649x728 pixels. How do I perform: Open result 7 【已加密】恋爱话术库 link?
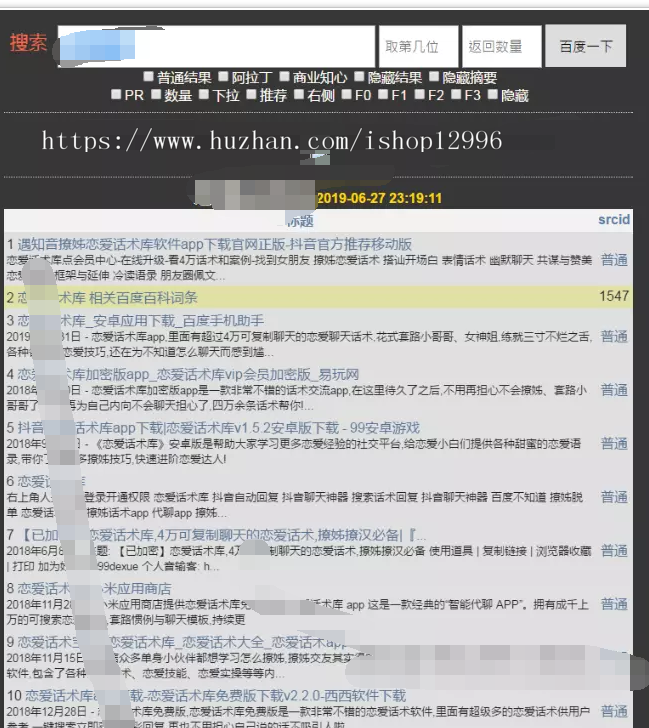(224, 535)
